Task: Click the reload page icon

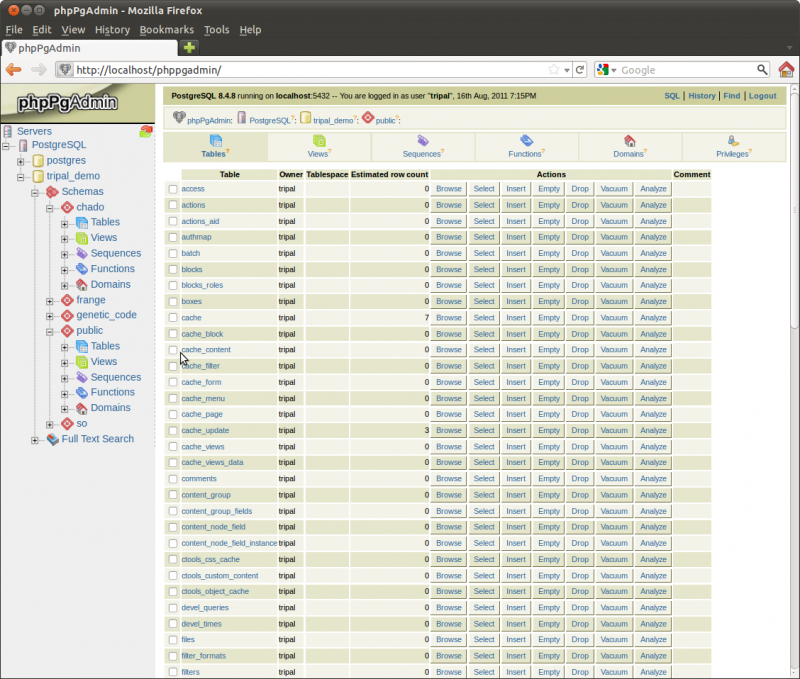Action: (x=580, y=70)
